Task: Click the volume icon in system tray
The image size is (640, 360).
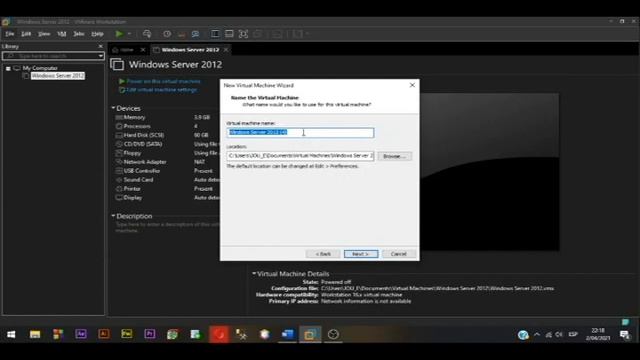Action: 559,335
